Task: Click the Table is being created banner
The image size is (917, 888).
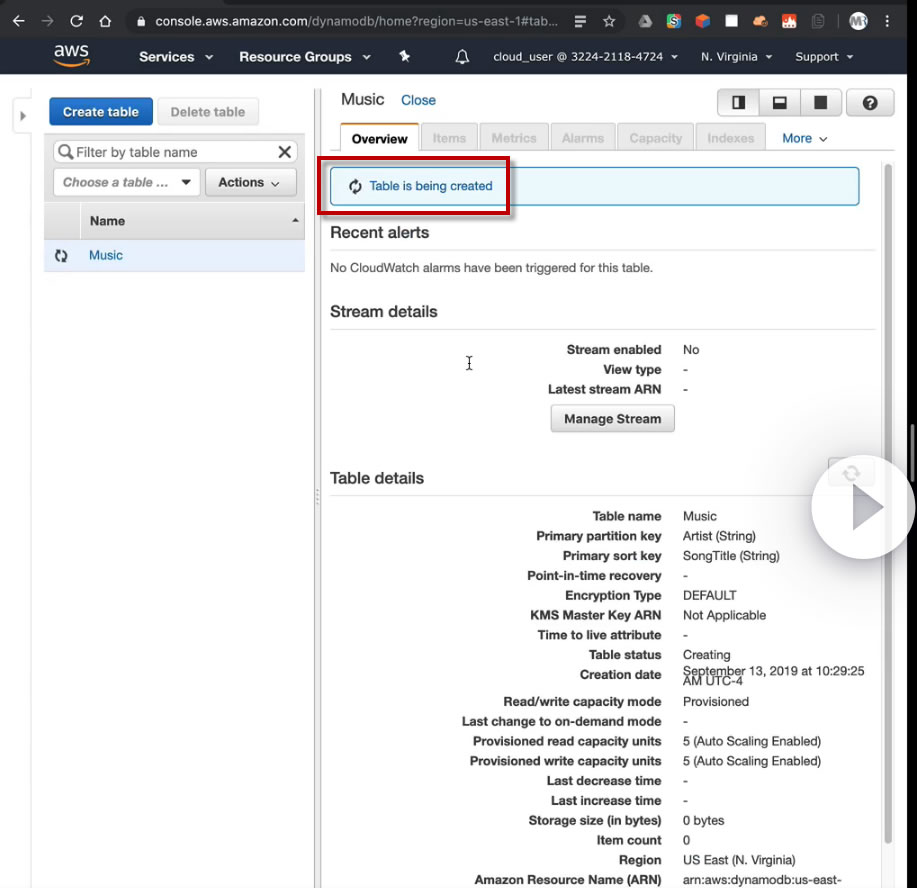Action: [x=594, y=186]
